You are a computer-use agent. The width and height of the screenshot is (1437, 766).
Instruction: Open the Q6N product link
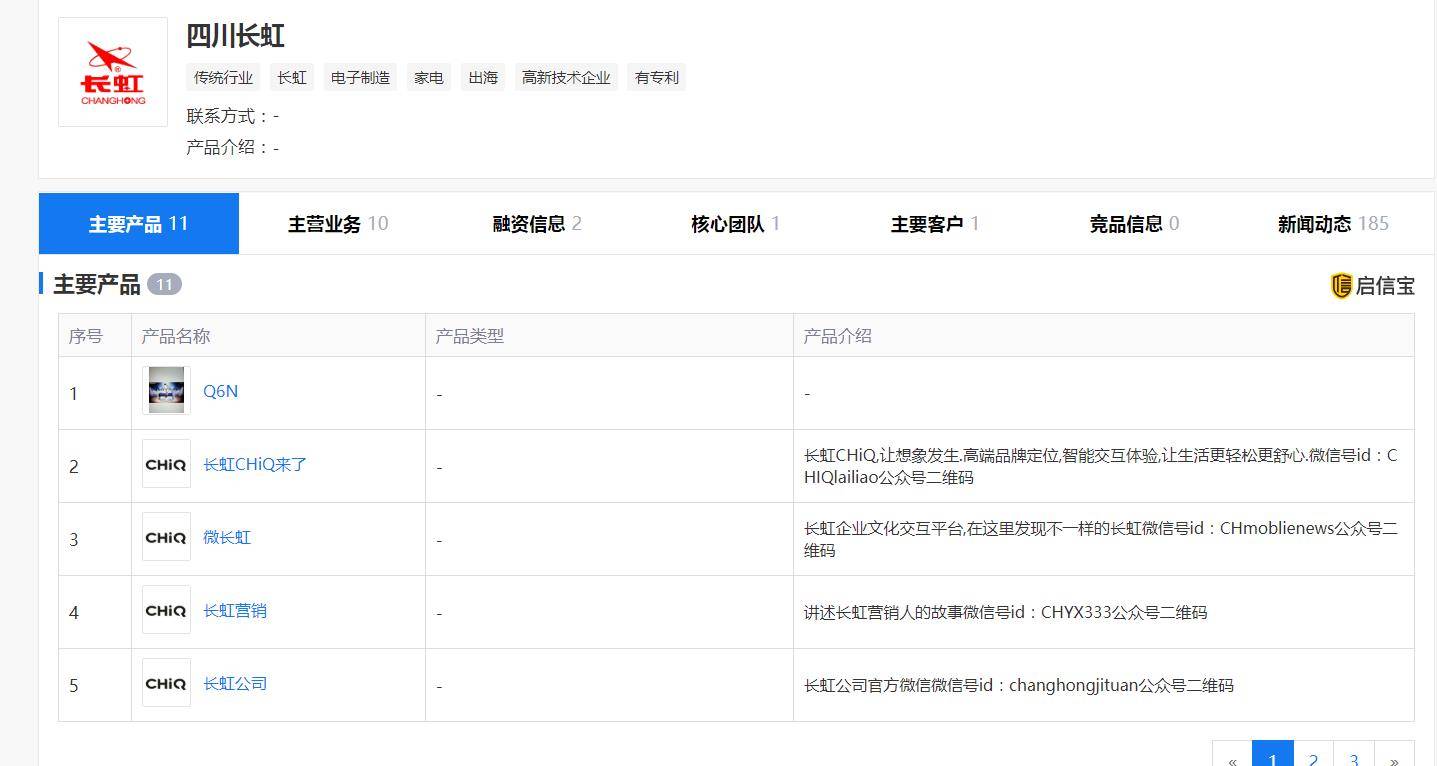click(220, 391)
